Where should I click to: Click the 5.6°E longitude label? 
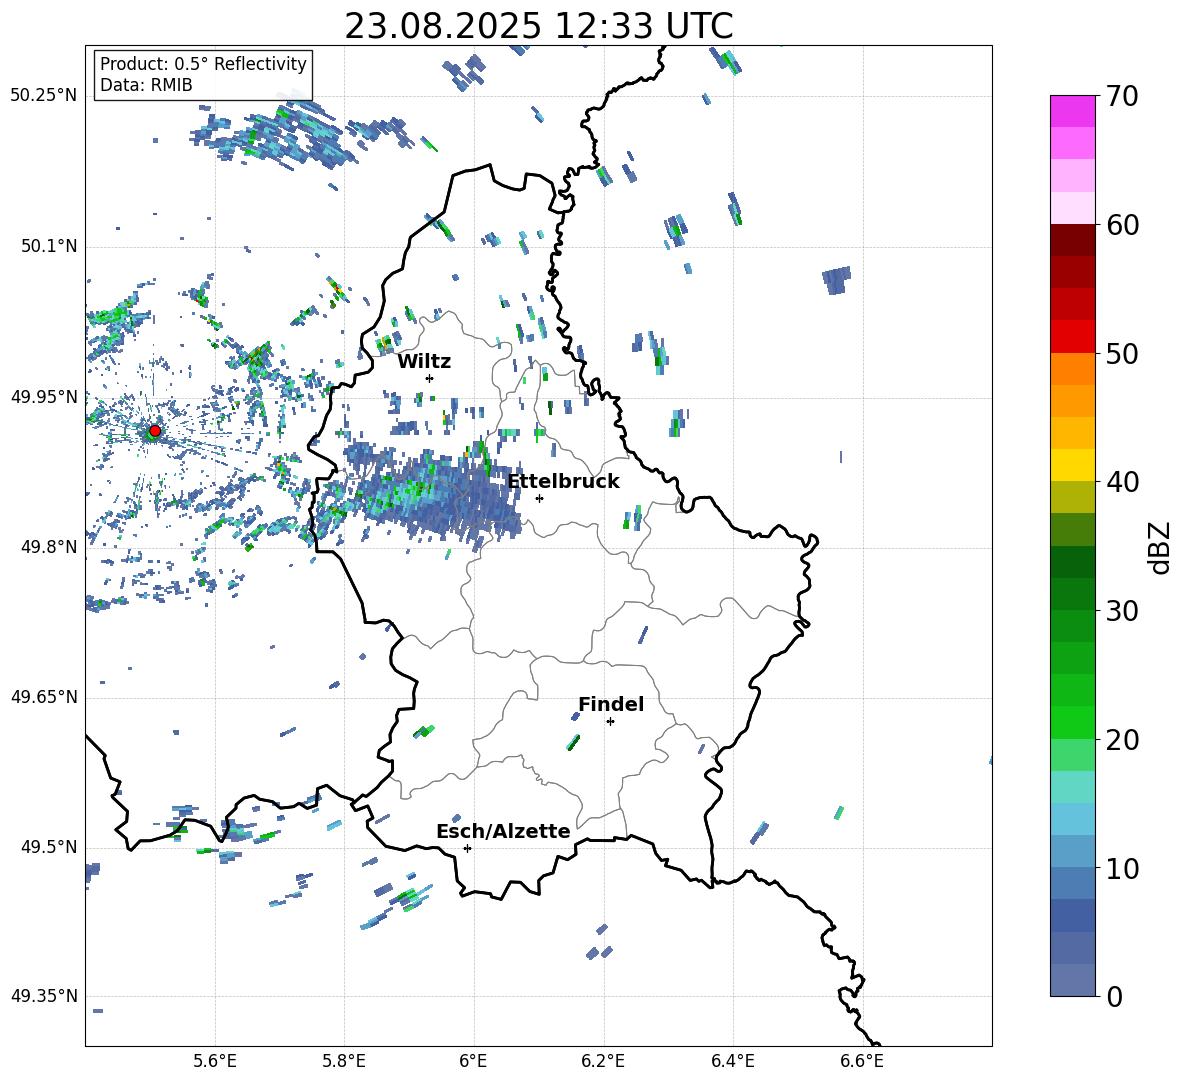pos(215,1061)
